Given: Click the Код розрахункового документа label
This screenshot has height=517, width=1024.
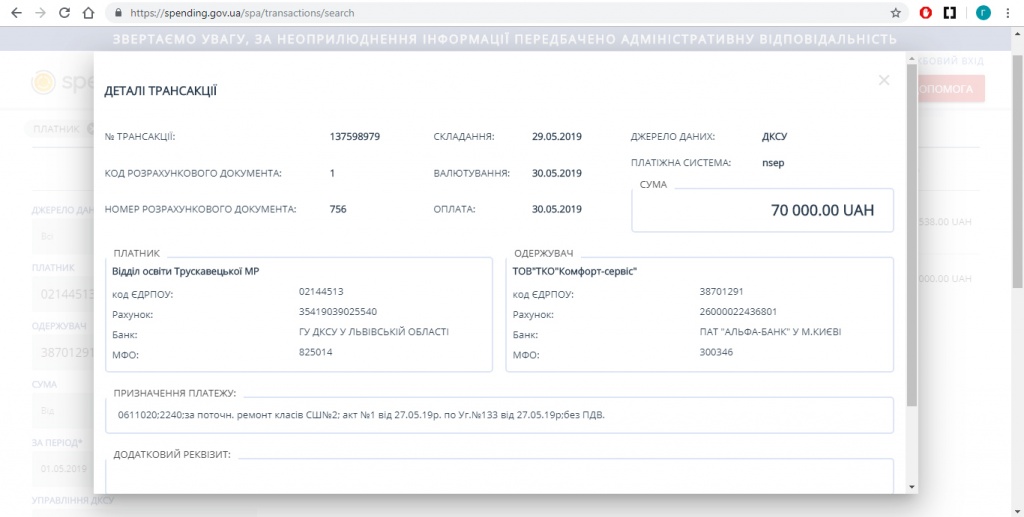Looking at the screenshot, I should point(193,174).
